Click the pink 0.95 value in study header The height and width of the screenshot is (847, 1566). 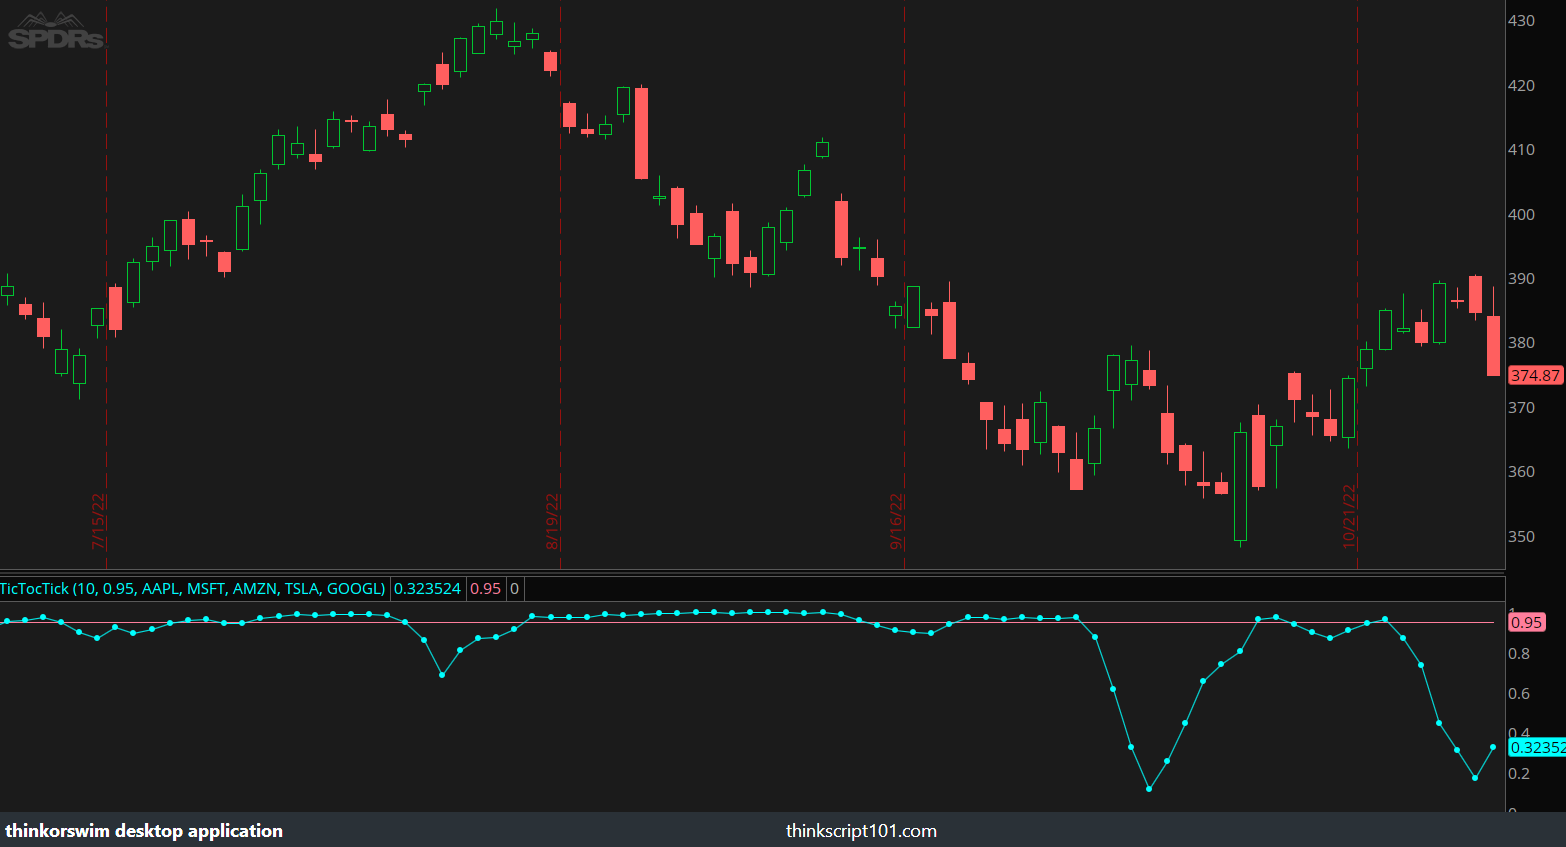pos(485,589)
